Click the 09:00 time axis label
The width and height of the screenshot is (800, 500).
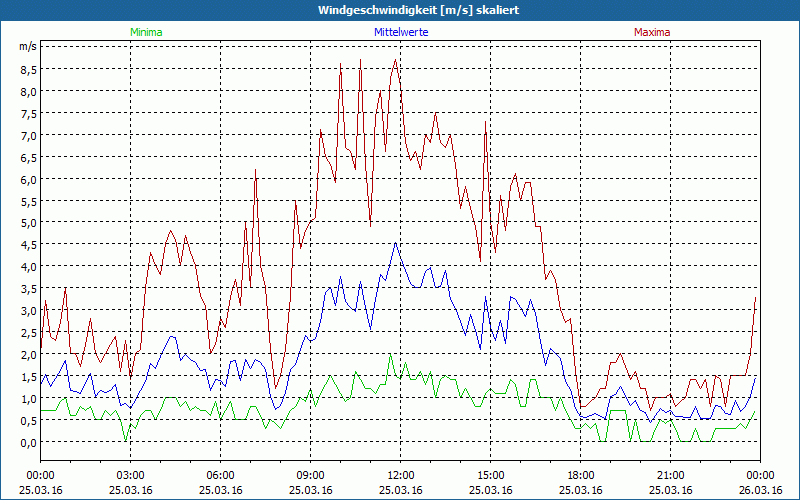[311, 475]
